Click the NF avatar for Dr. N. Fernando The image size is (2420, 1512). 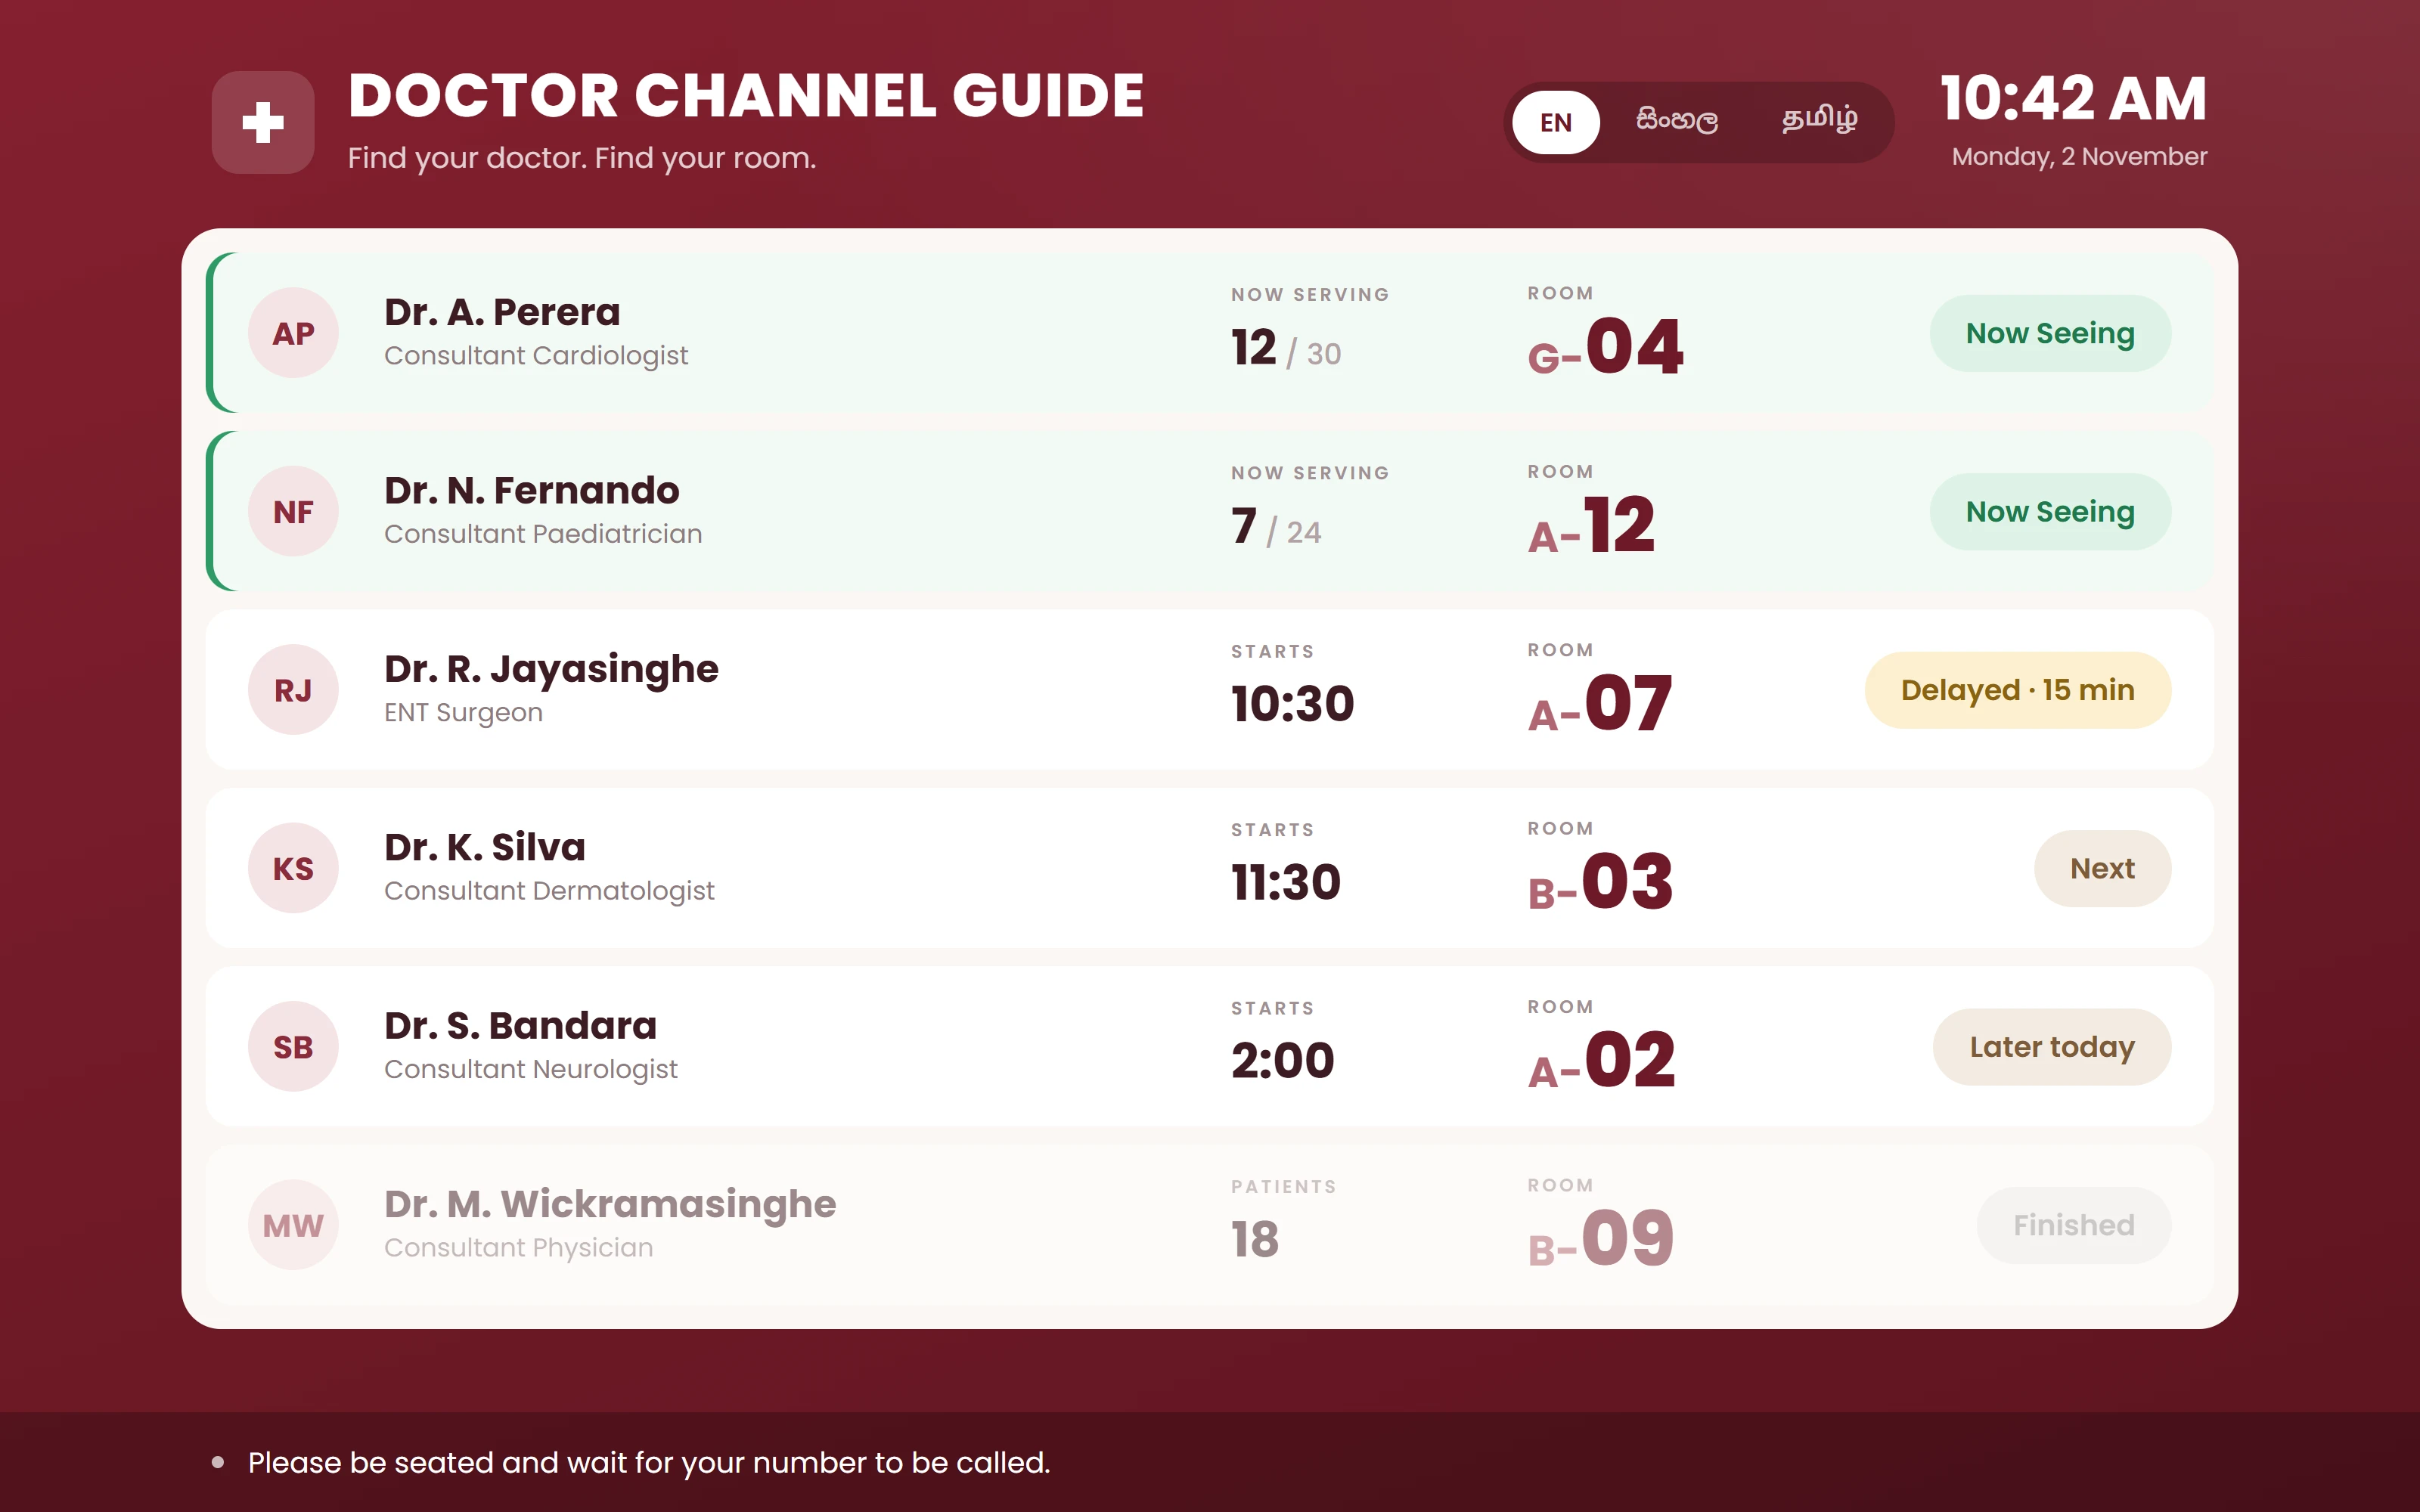click(x=293, y=512)
